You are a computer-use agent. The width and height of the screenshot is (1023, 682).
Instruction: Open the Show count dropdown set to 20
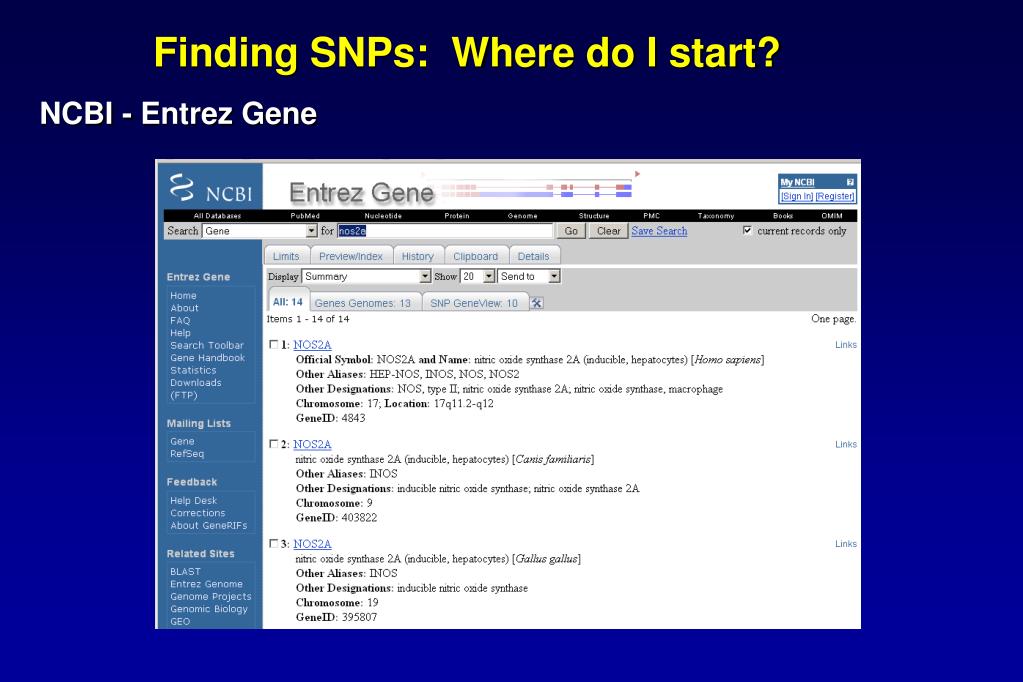[478, 277]
